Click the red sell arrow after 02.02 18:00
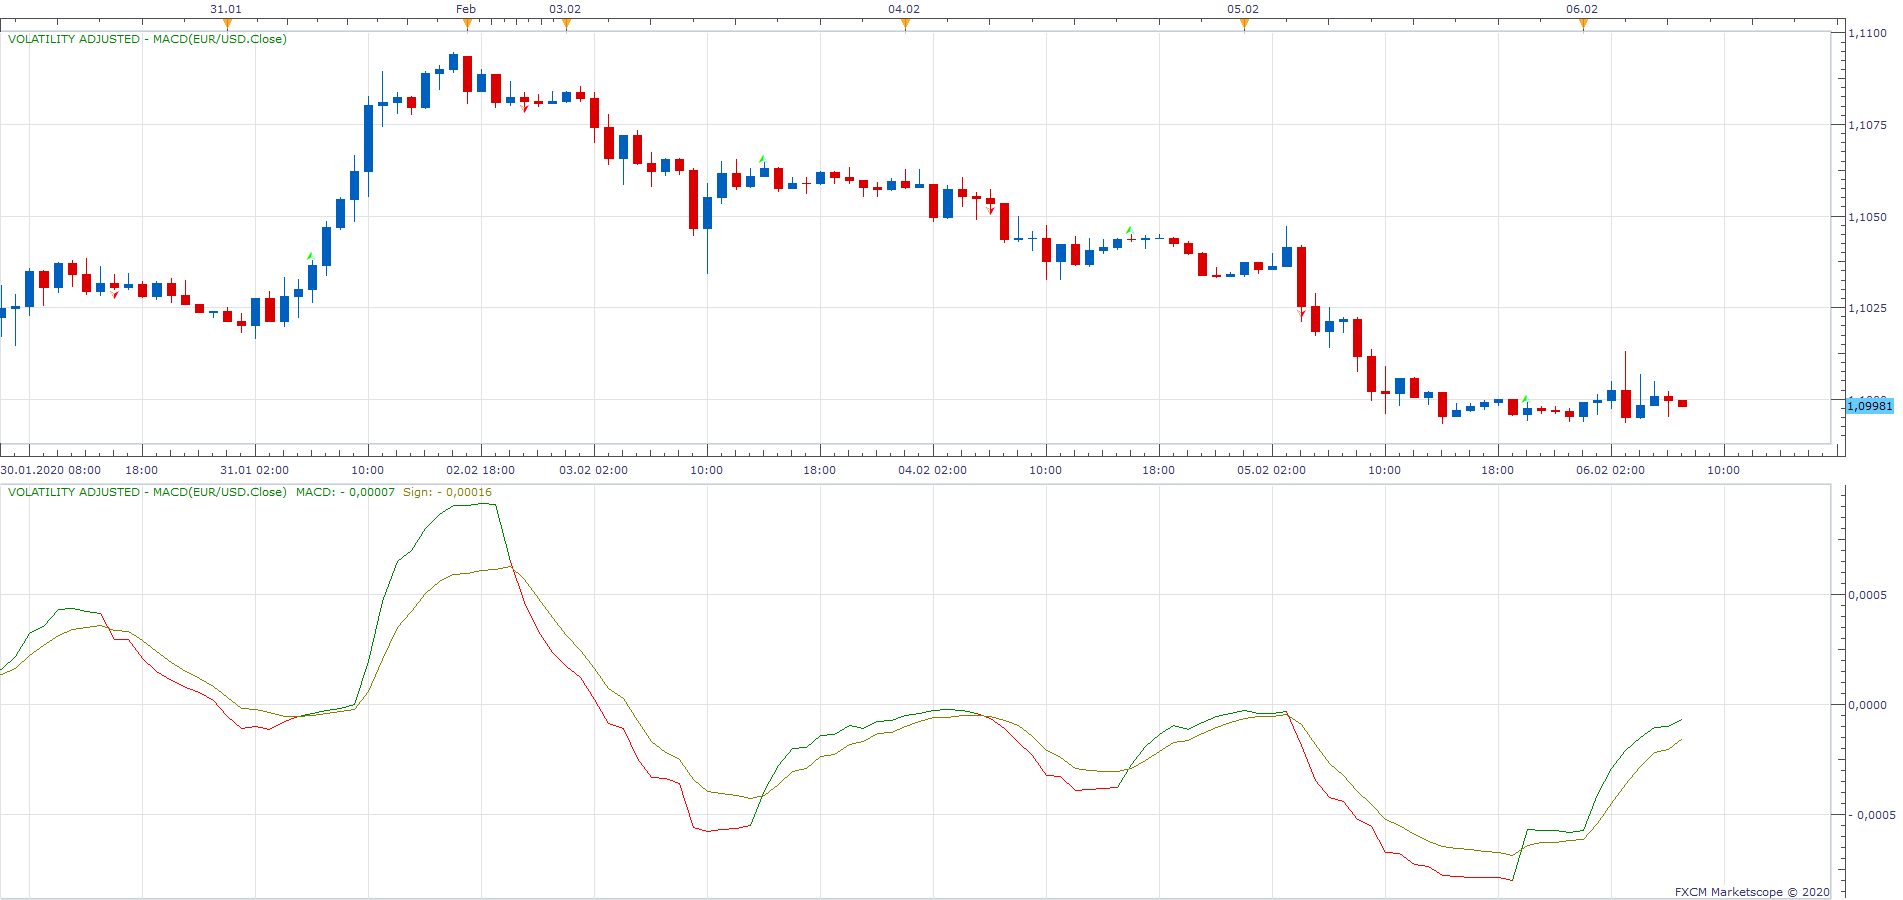Screen dimensions: 1903x900 [x=525, y=108]
